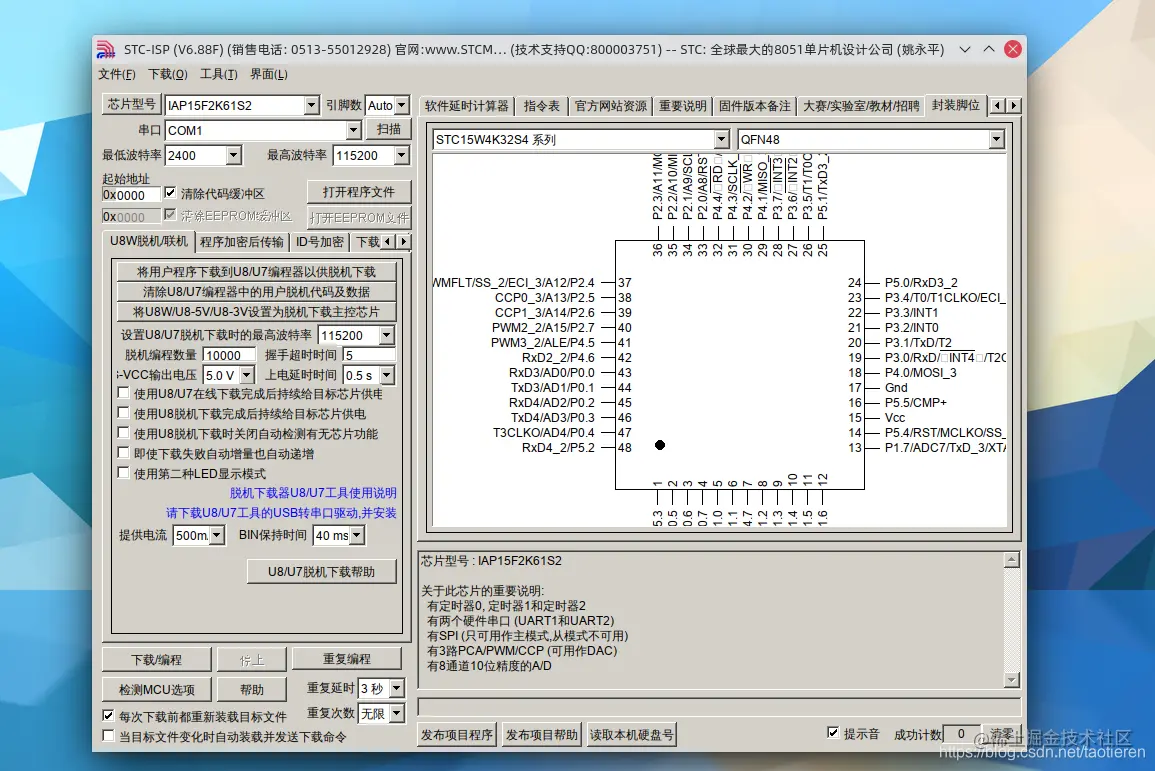This screenshot has height=771, width=1155.
Task: Open 工具(T) menu
Action: [219, 74]
